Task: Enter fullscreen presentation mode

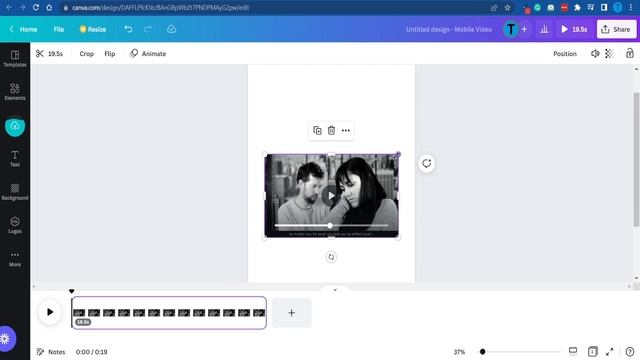Action: (609, 351)
